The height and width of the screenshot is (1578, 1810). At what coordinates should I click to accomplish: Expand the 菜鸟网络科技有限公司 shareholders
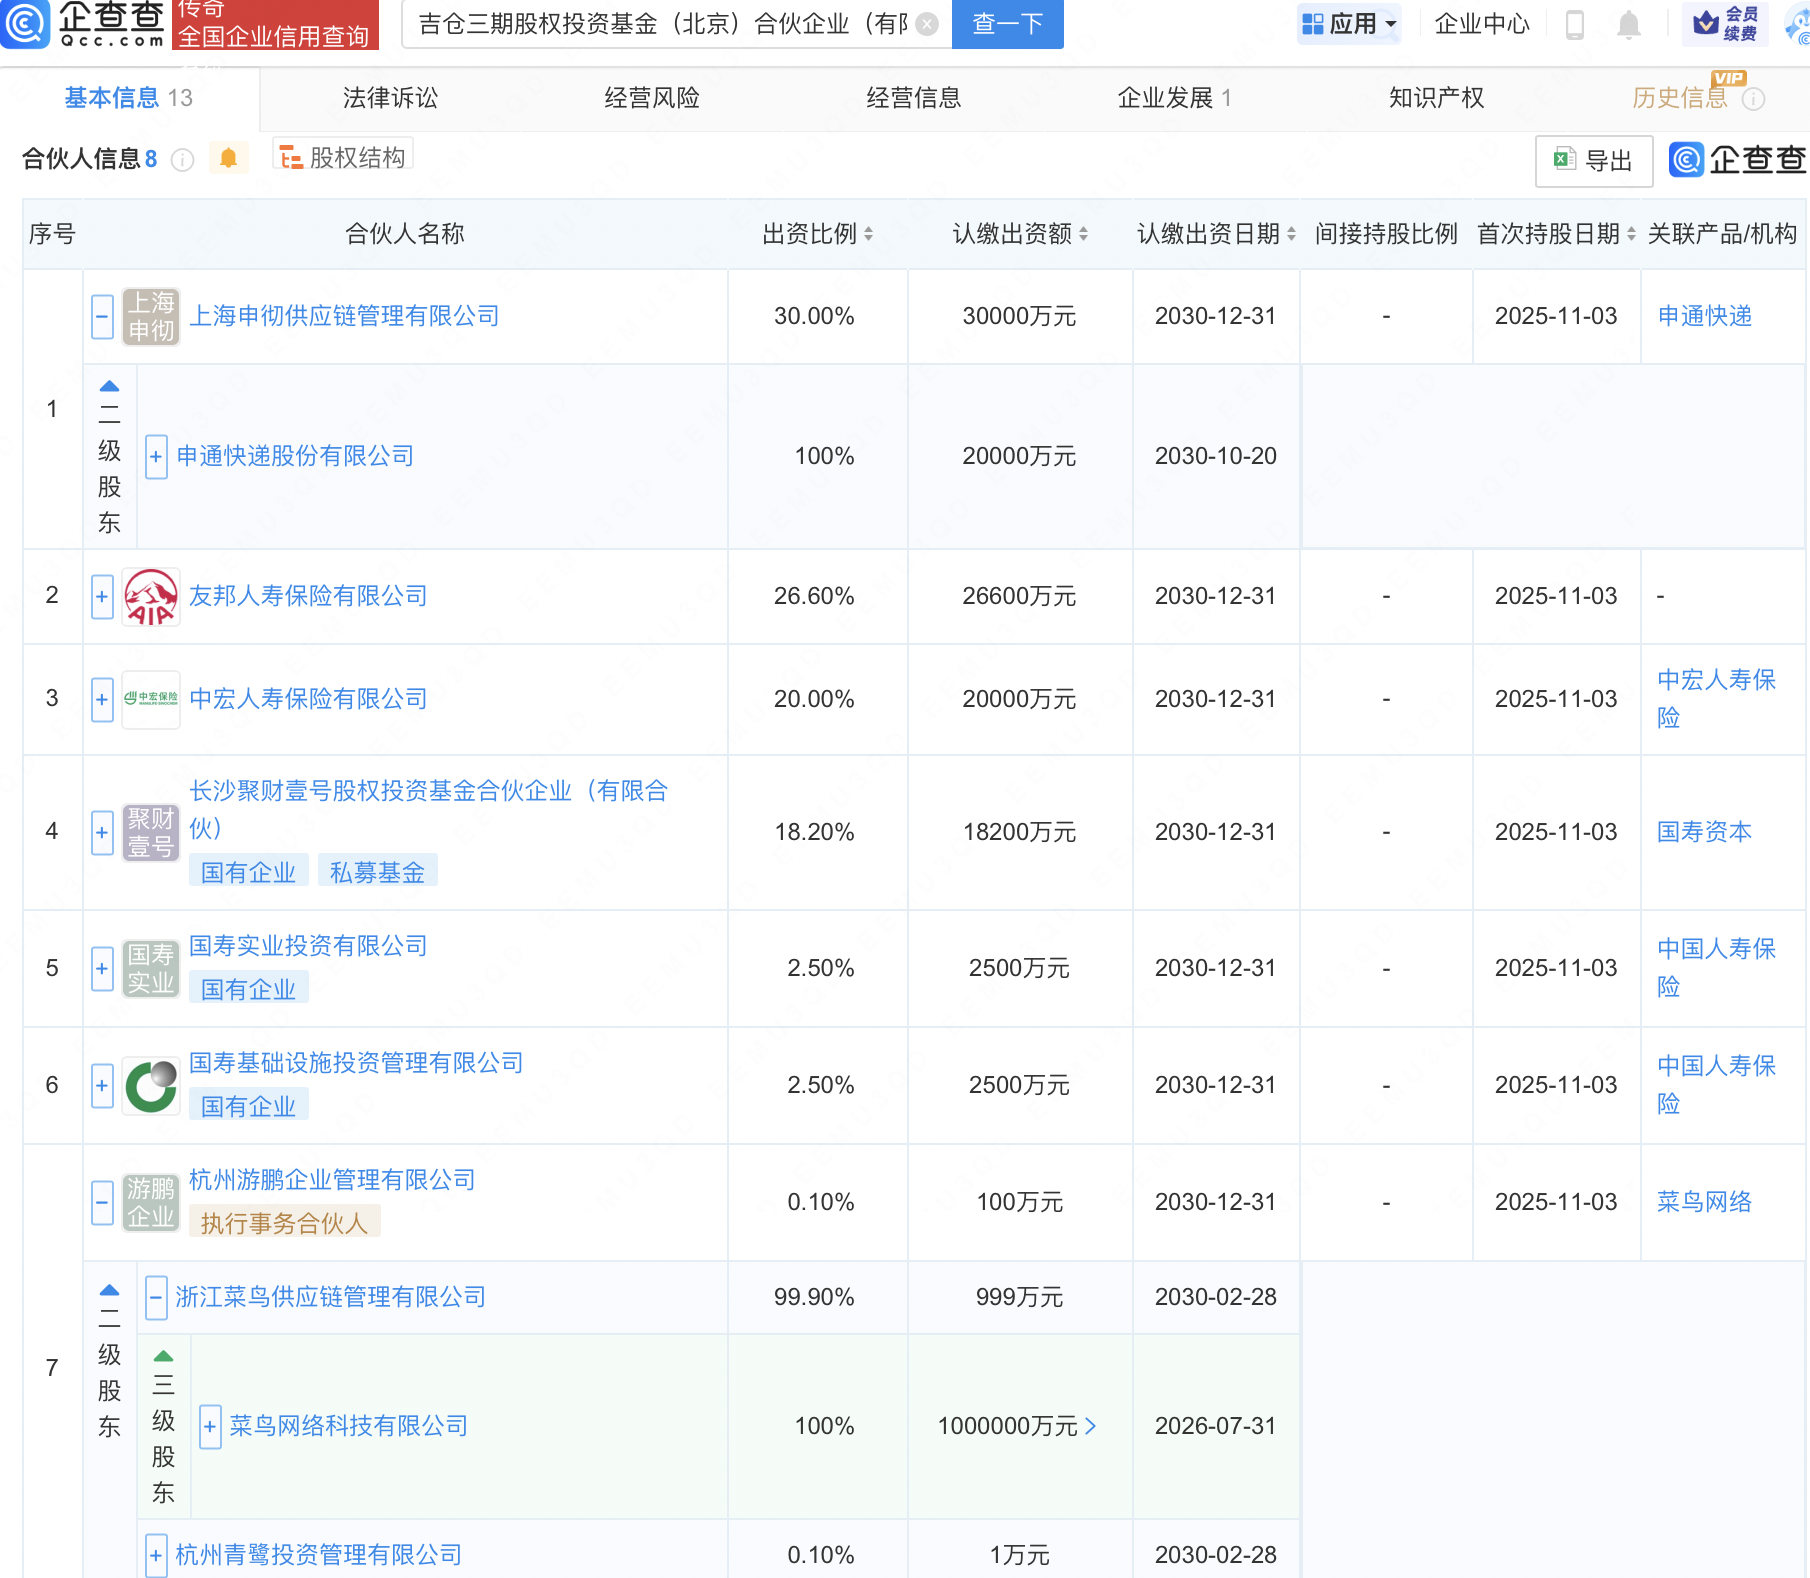210,1427
